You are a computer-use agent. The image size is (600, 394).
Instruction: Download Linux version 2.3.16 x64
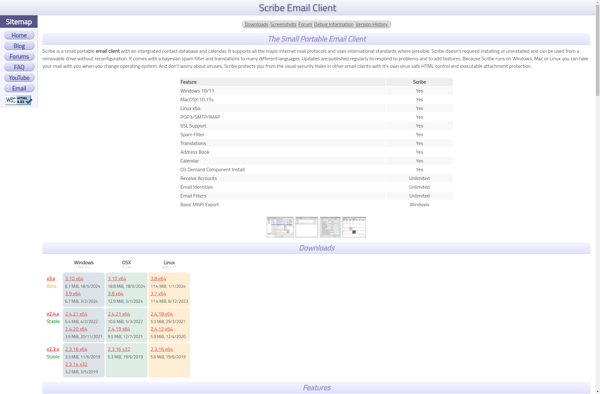[162, 349]
